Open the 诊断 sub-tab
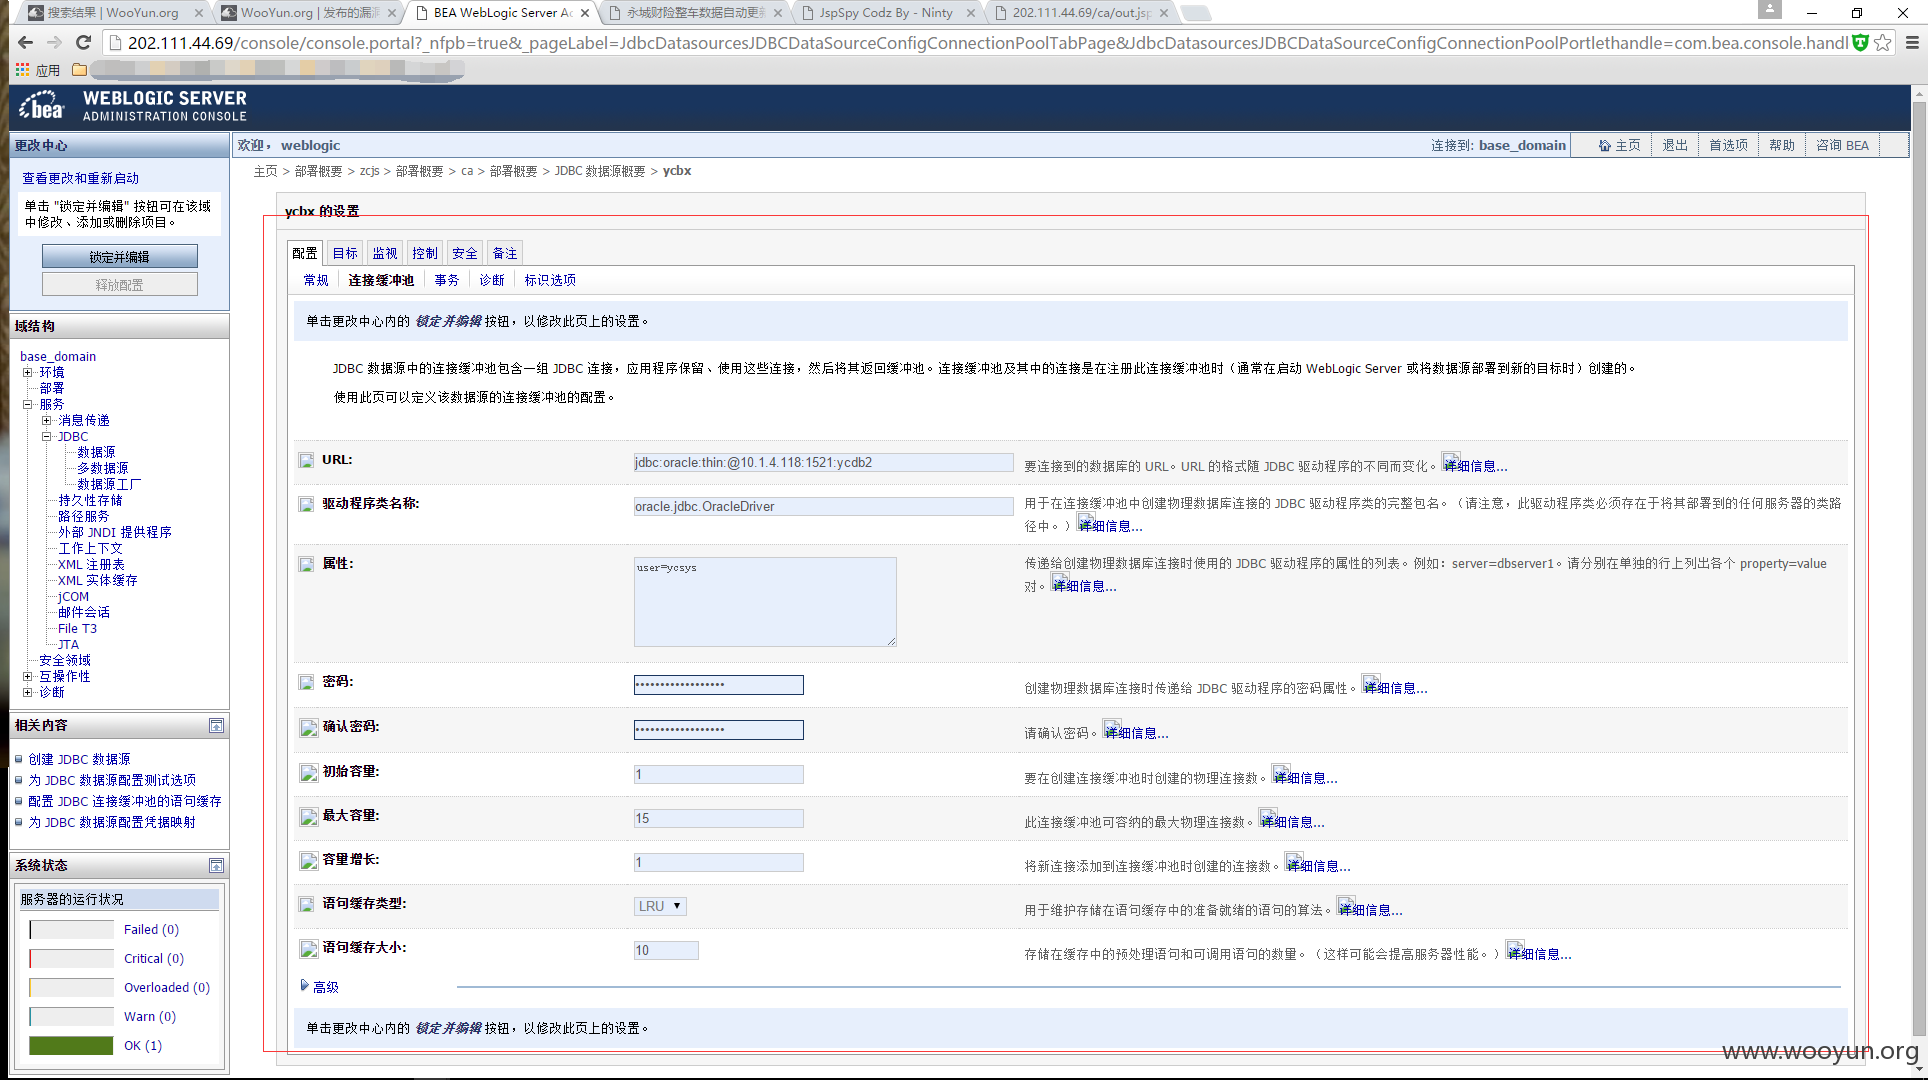The height and width of the screenshot is (1080, 1928). (x=492, y=280)
